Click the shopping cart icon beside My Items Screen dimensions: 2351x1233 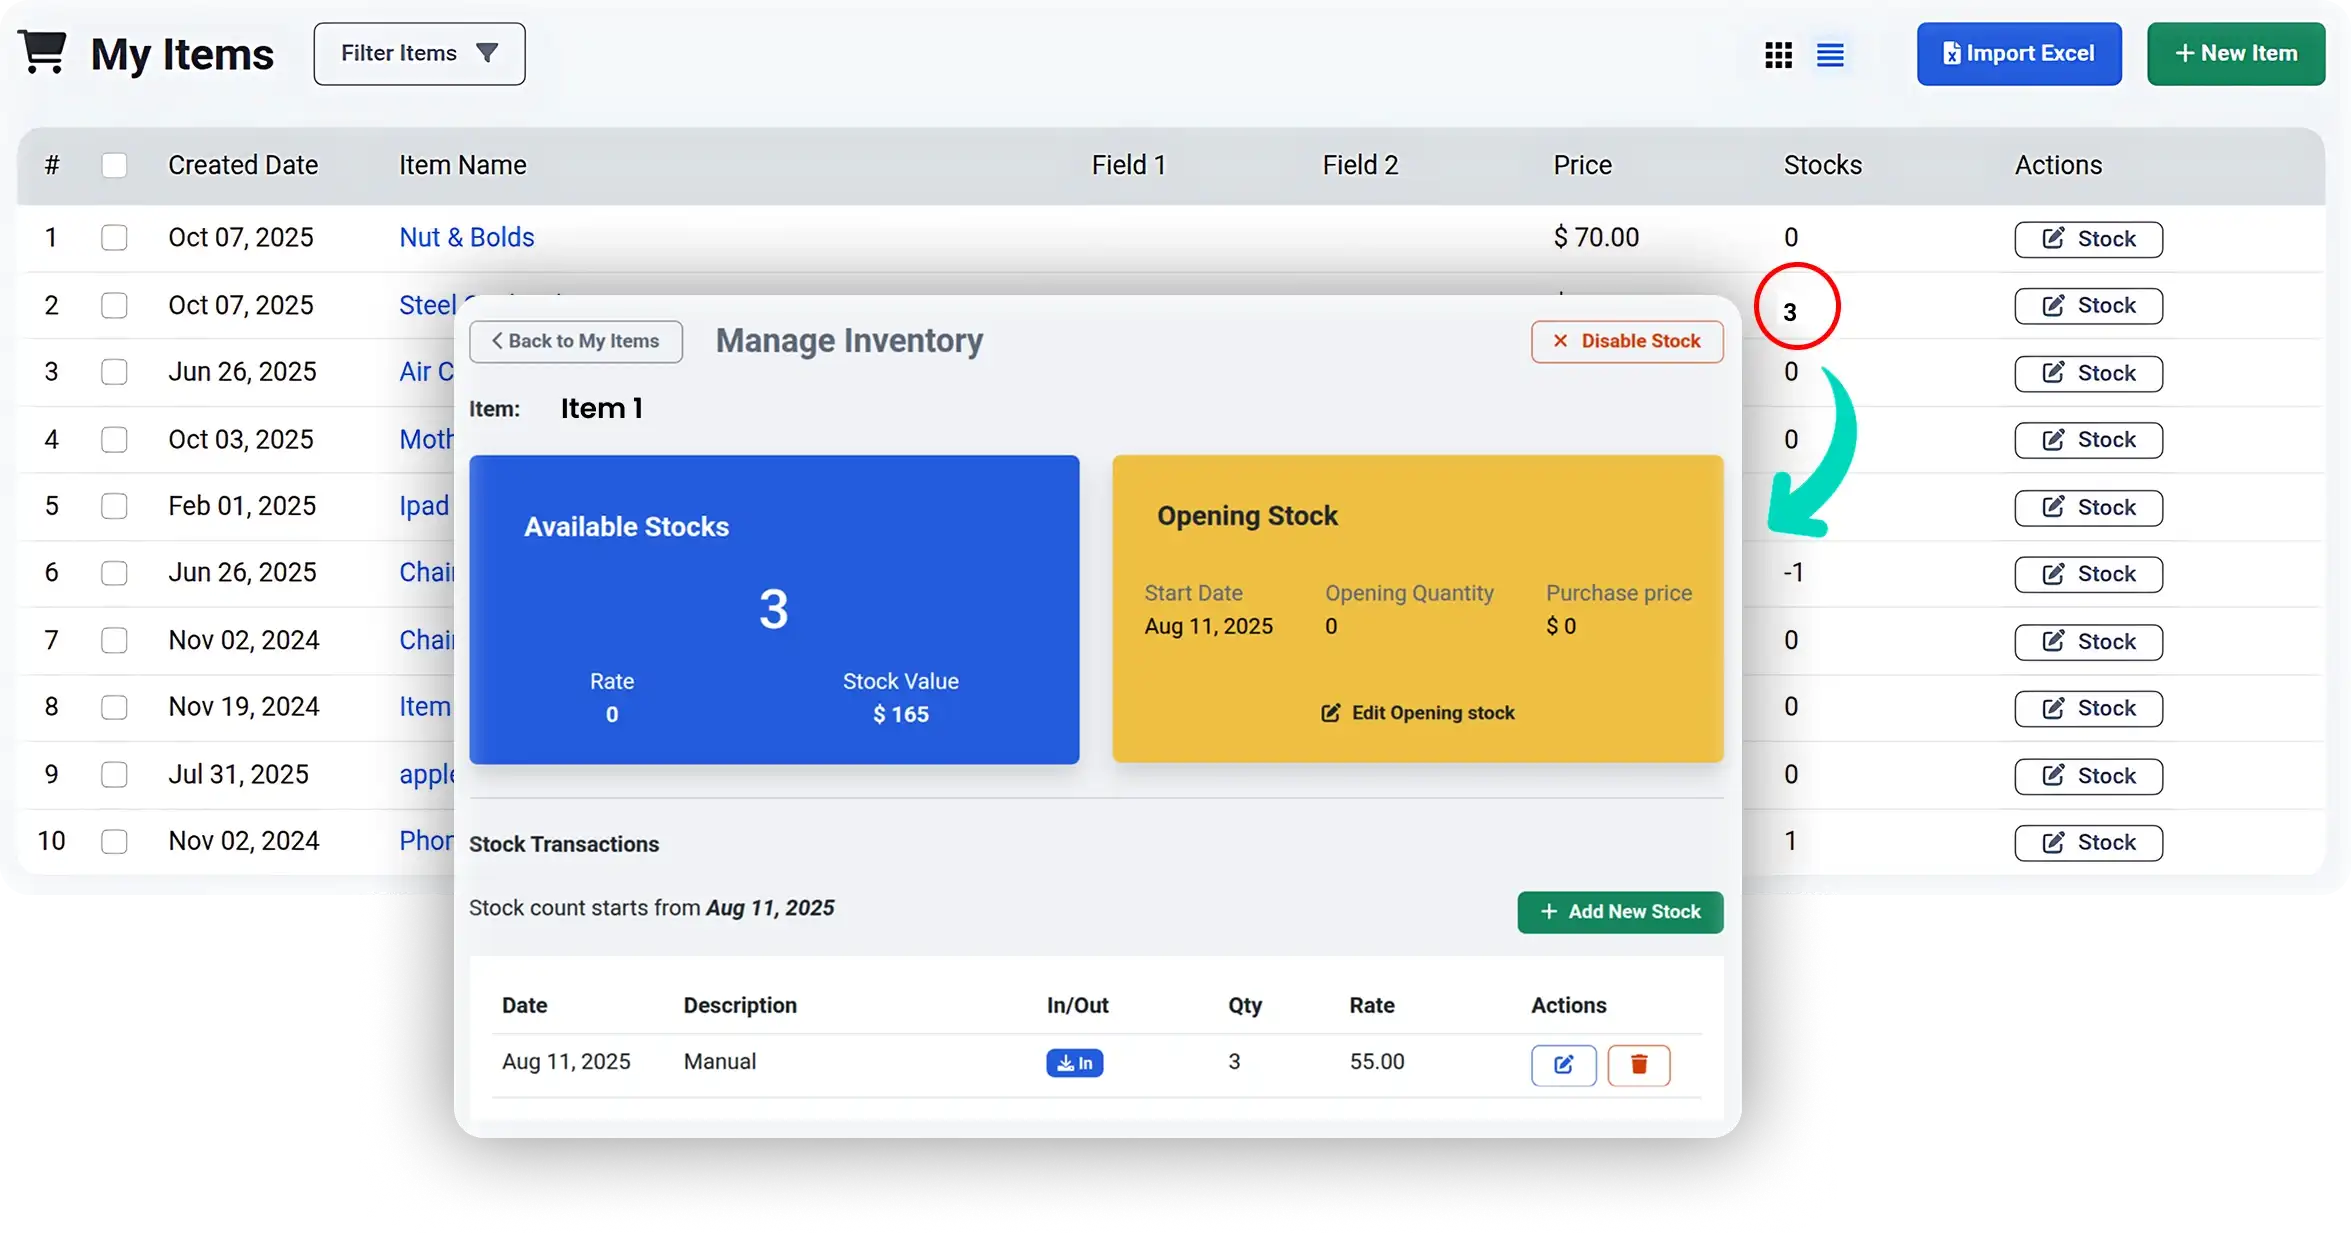click(x=42, y=50)
